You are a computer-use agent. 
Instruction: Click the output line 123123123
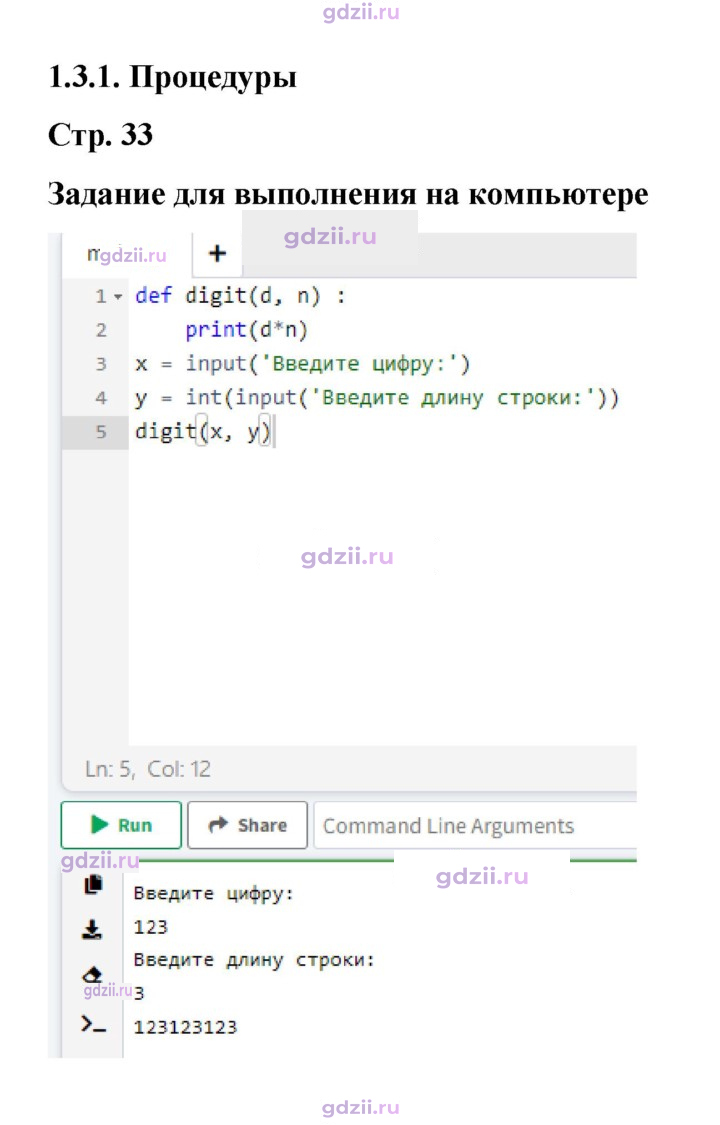(185, 1027)
